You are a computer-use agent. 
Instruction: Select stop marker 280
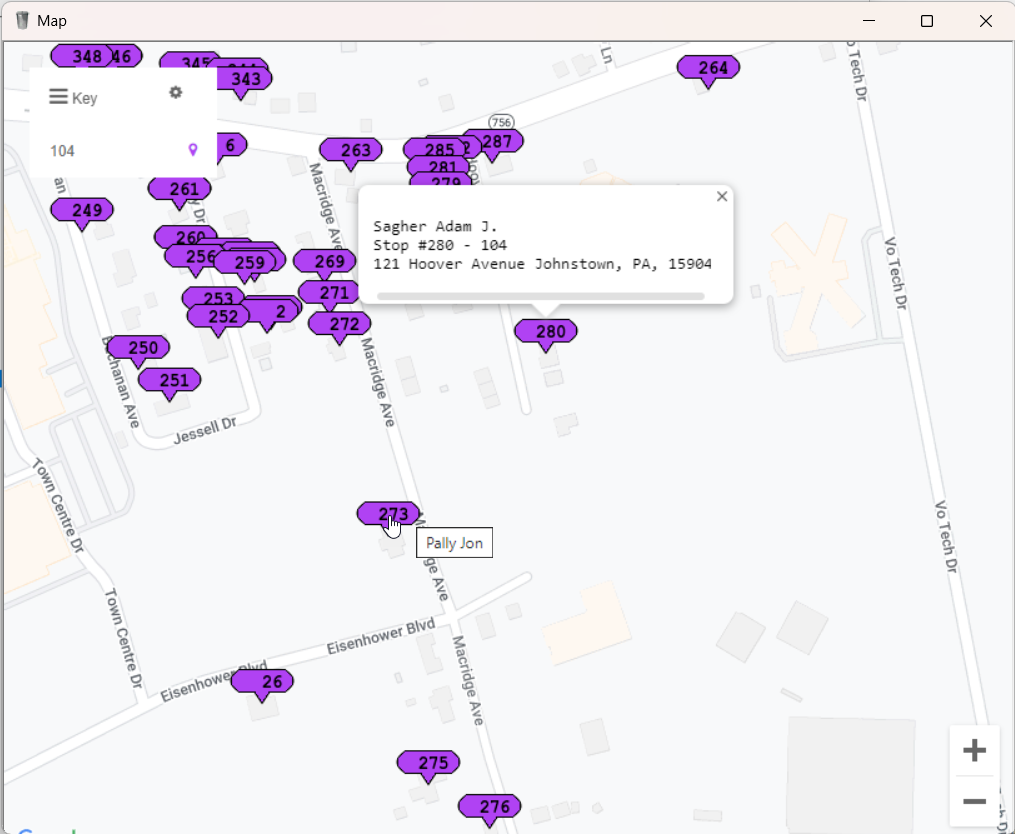tap(546, 332)
